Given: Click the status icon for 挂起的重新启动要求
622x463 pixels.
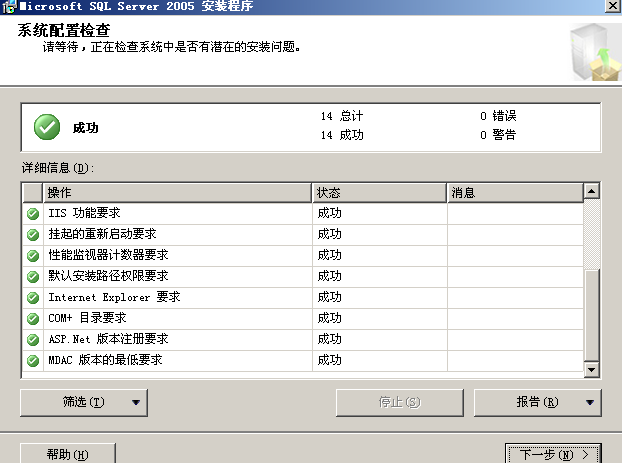Looking at the screenshot, I should [33, 235].
